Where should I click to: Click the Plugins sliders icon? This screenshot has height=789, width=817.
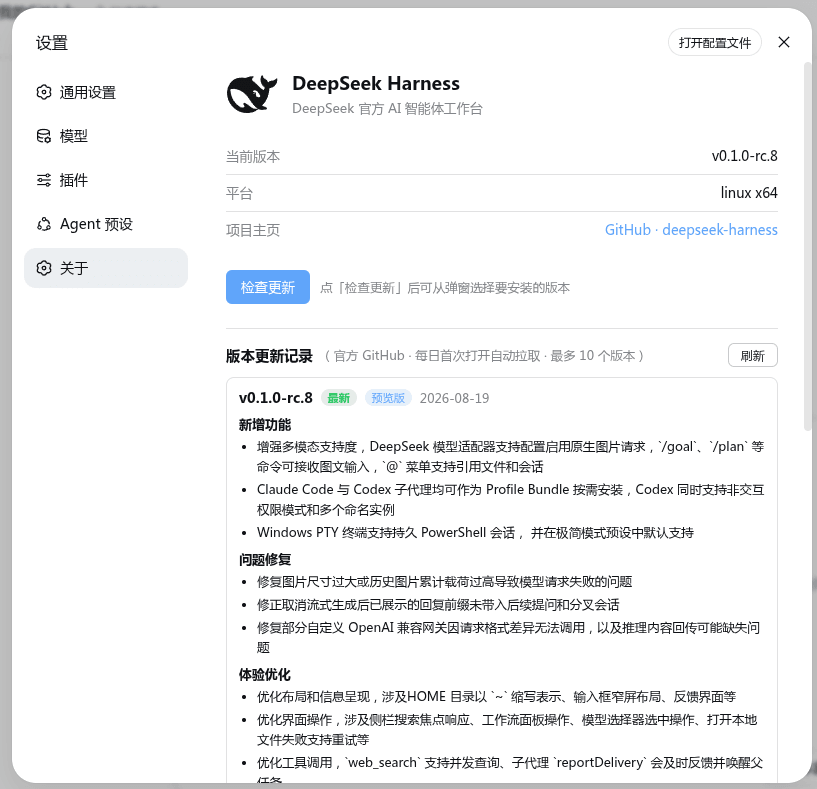44,180
